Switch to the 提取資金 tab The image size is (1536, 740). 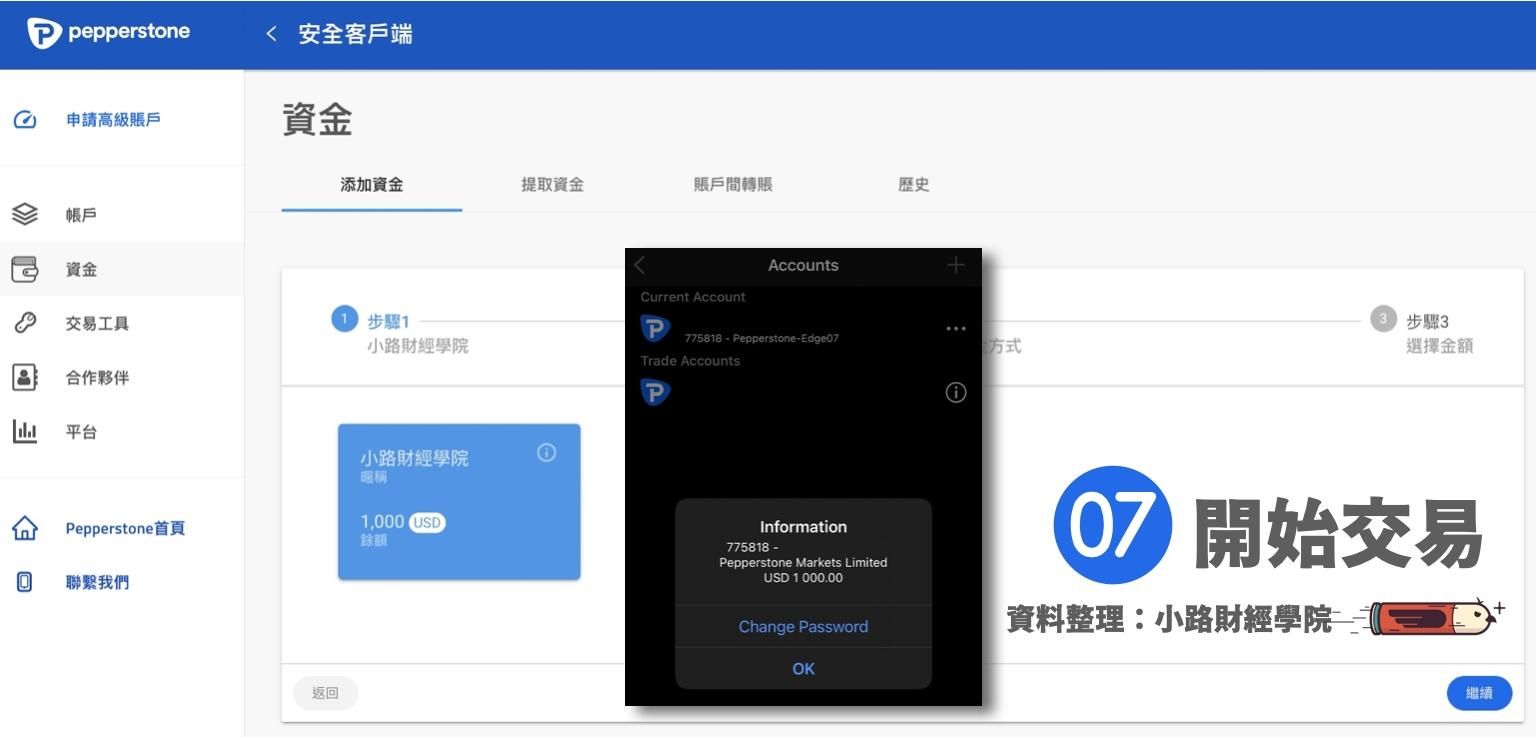[553, 184]
